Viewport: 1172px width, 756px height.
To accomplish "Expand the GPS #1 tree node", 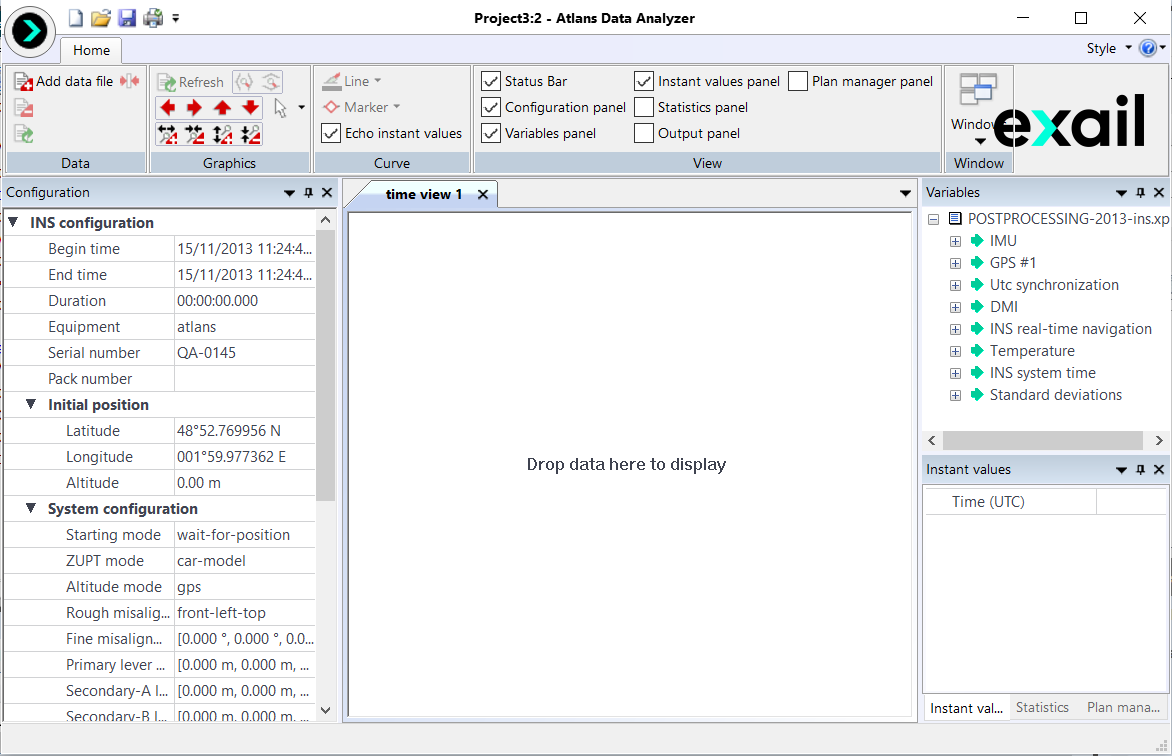I will click(955, 263).
